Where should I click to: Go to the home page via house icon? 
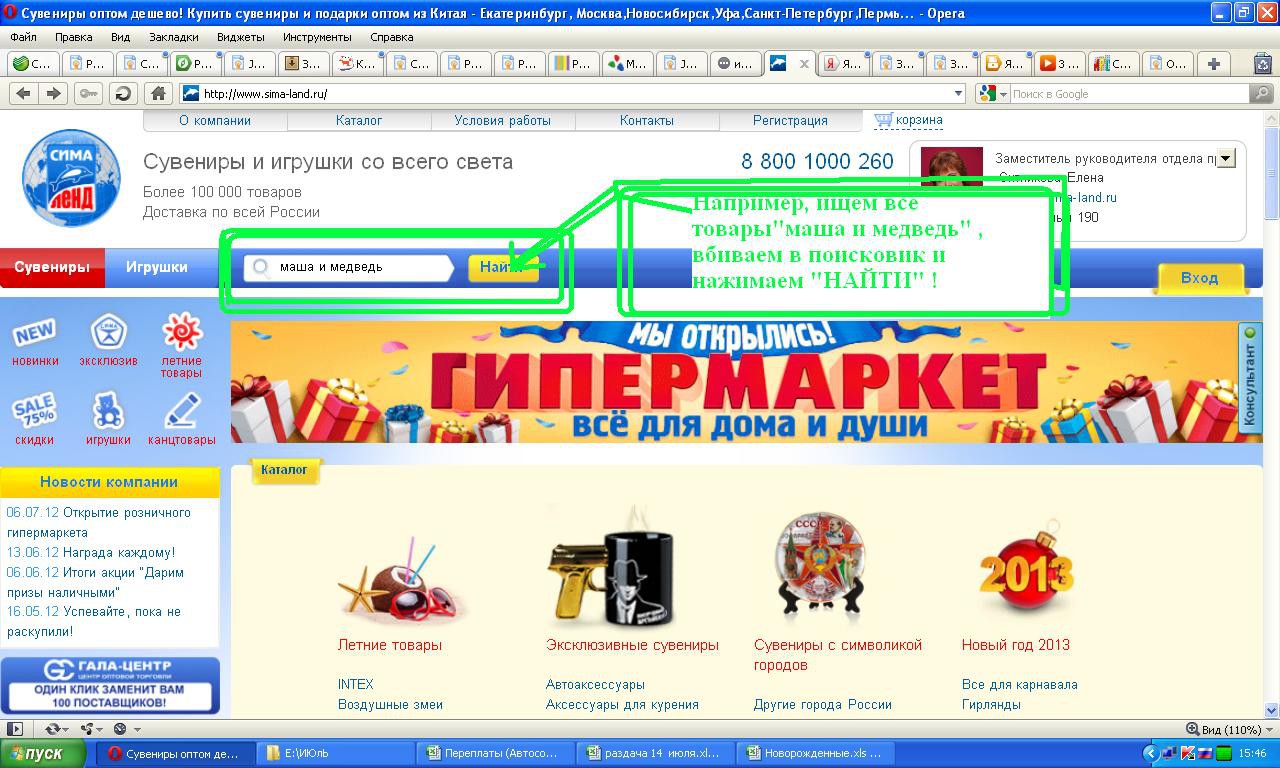[157, 93]
